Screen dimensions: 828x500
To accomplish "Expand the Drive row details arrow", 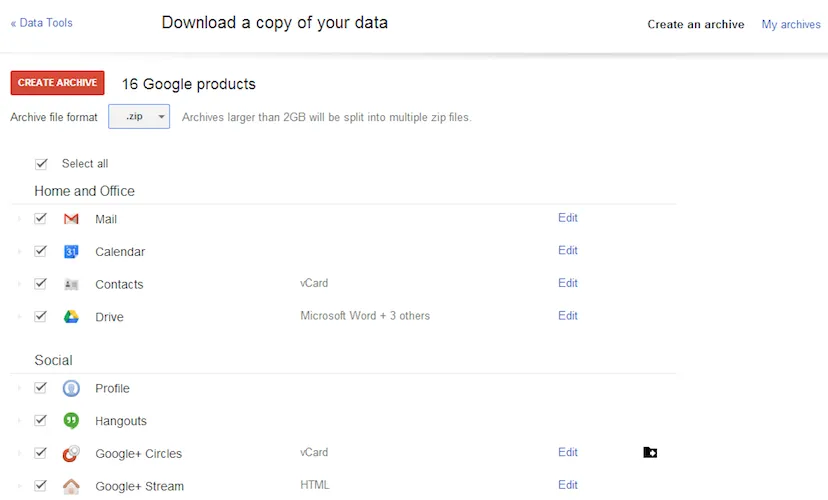I will [18, 317].
